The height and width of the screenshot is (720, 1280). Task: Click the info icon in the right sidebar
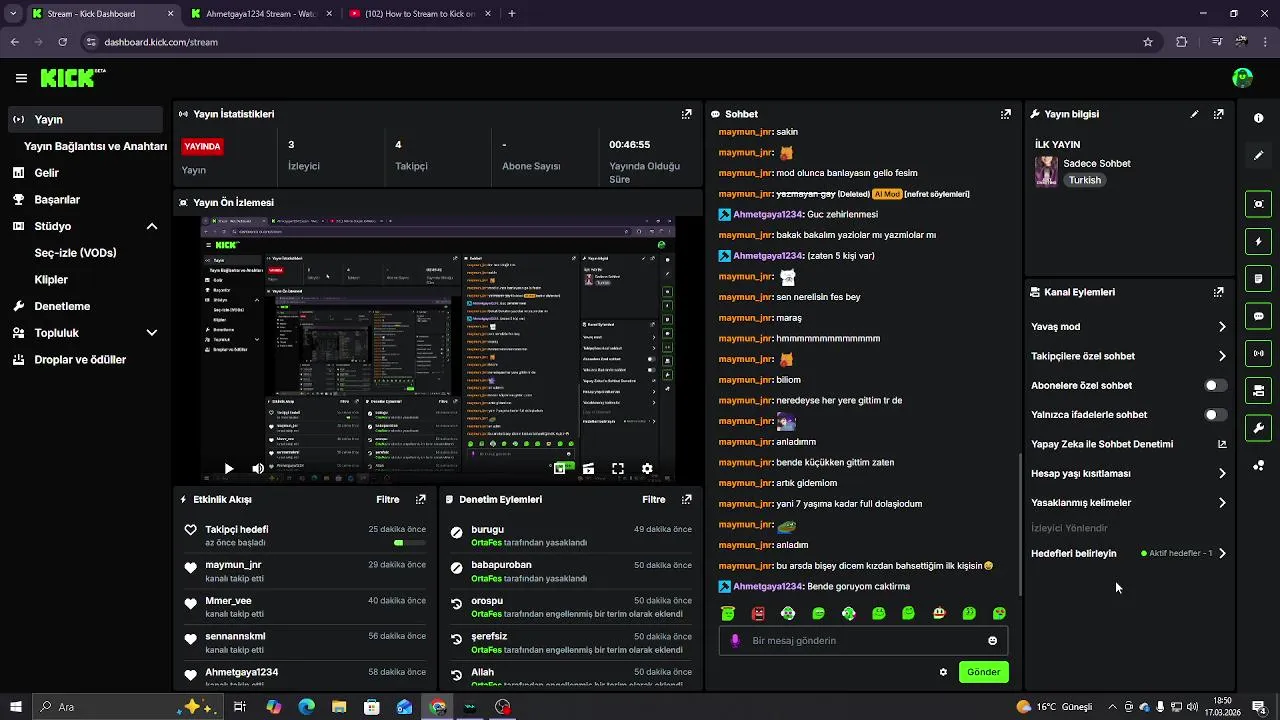tap(1258, 118)
